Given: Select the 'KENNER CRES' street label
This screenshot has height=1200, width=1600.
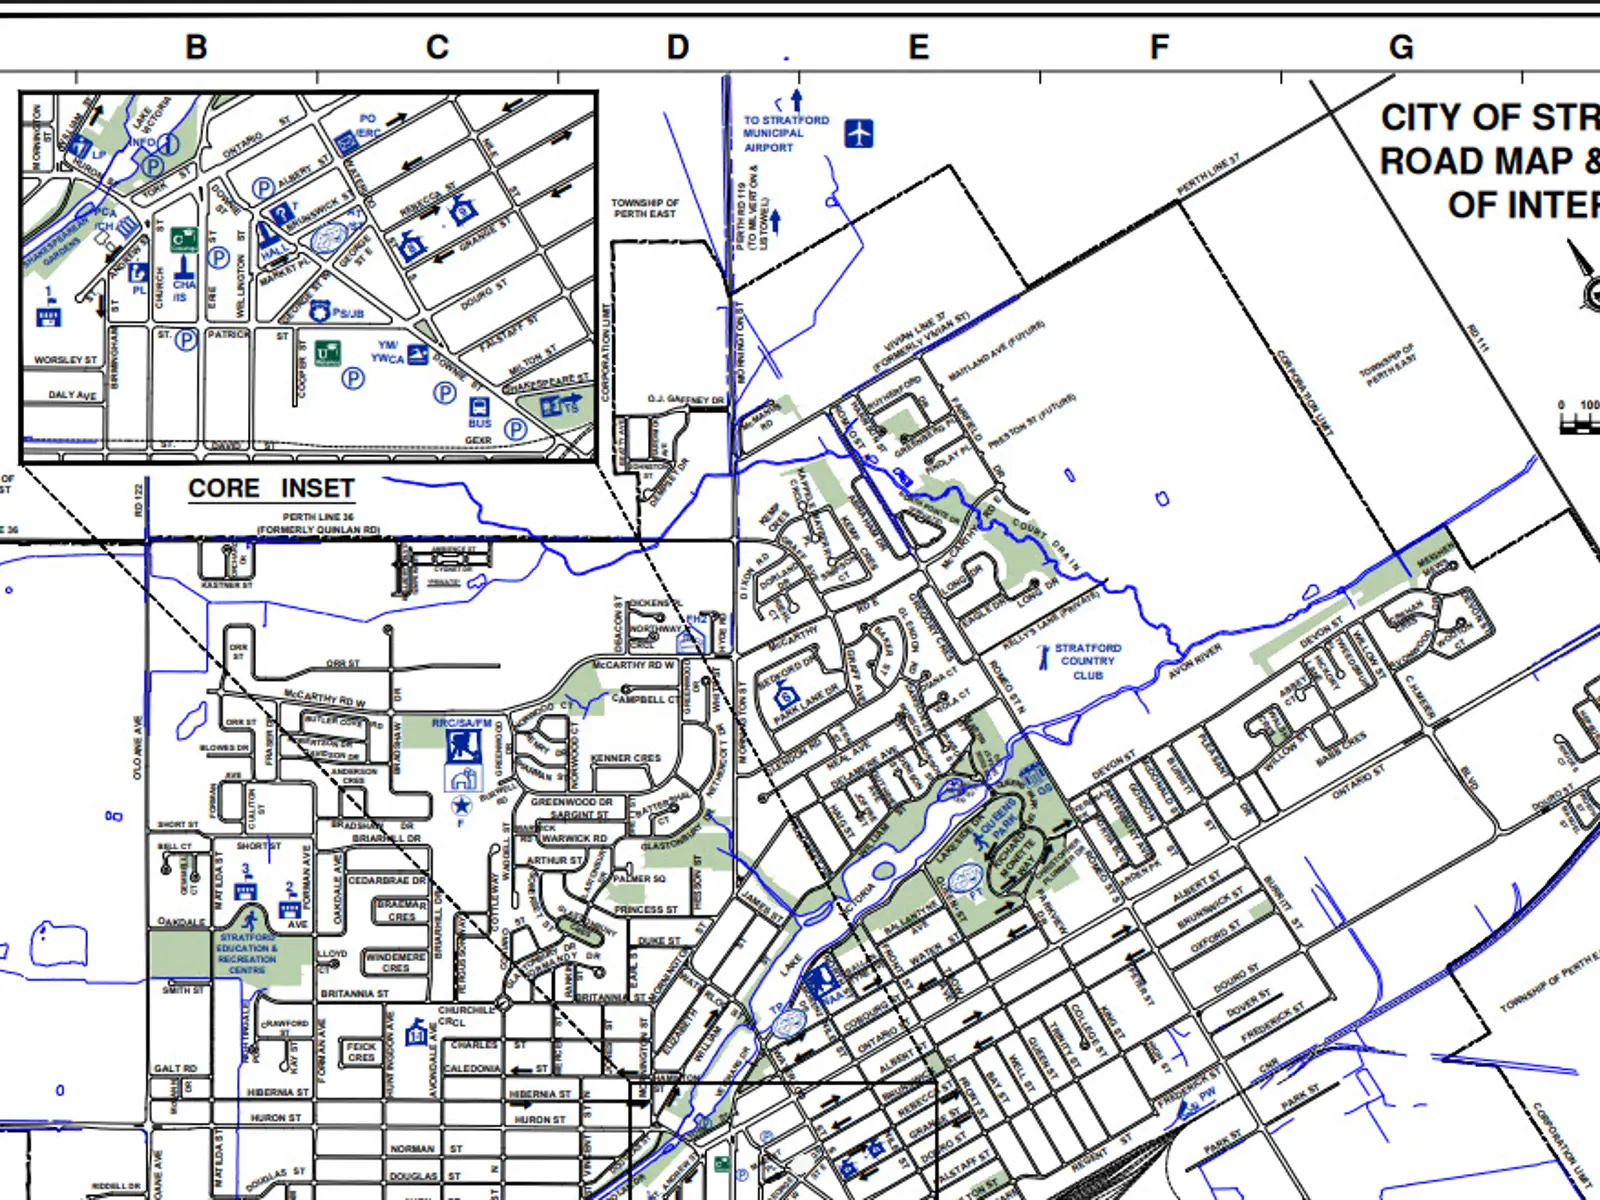Looking at the screenshot, I should [x=626, y=758].
